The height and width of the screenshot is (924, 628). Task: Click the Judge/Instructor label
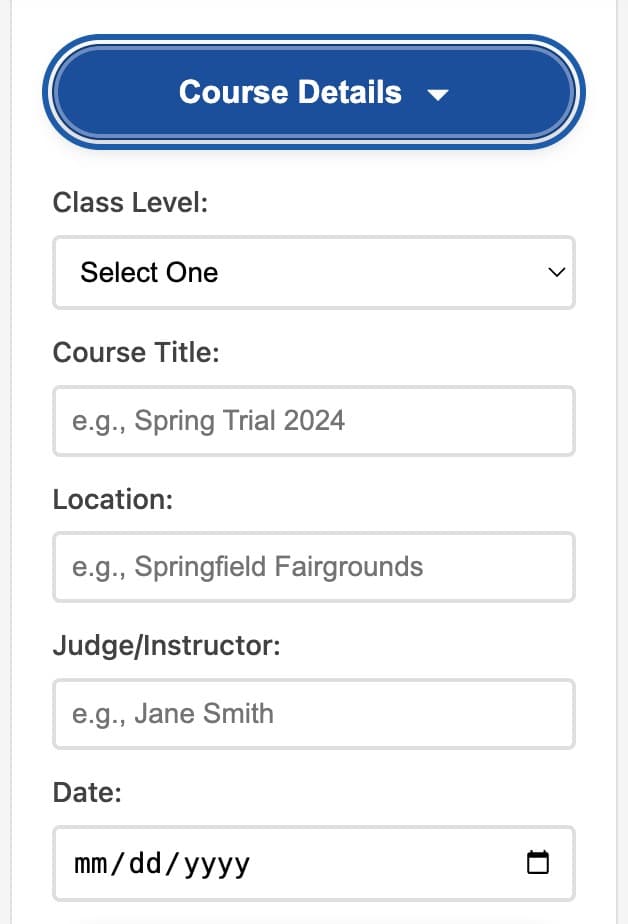(168, 645)
